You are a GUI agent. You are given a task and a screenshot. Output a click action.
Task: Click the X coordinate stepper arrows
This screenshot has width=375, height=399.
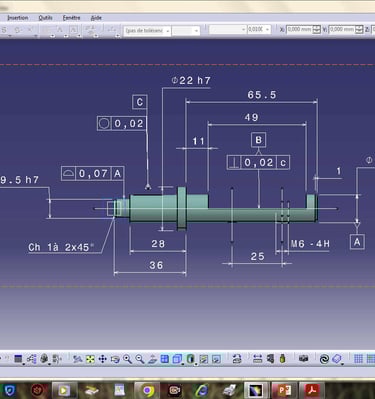(317, 30)
